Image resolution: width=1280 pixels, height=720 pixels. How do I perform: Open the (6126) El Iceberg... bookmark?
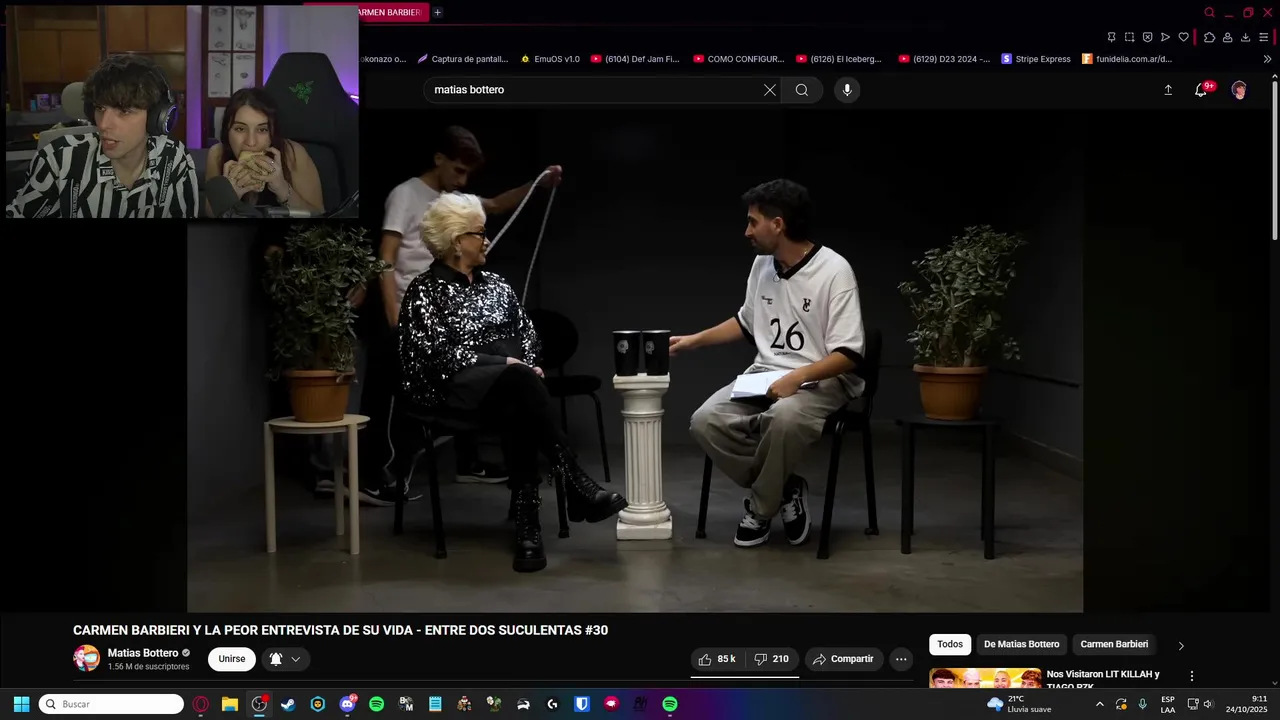click(x=840, y=59)
